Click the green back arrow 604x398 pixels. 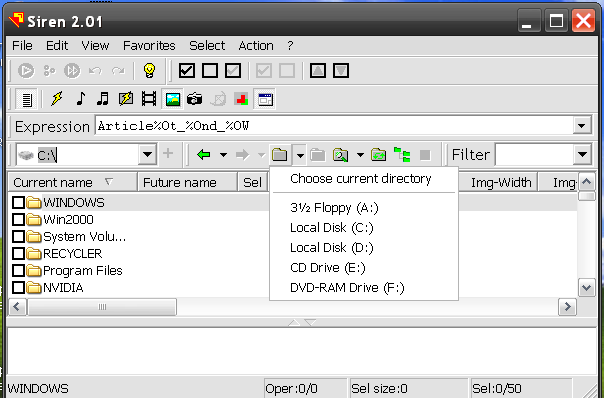[x=203, y=155]
